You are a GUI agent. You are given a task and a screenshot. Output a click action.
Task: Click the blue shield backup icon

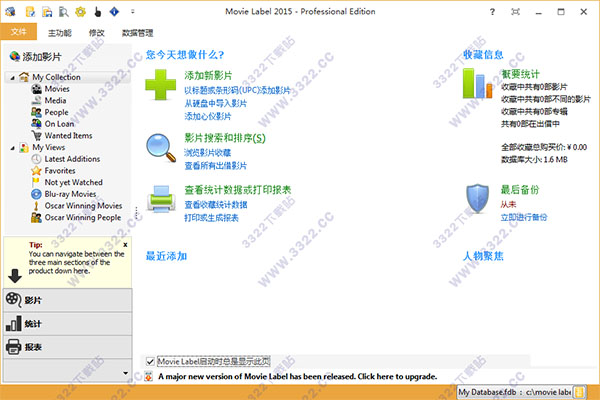pos(477,199)
